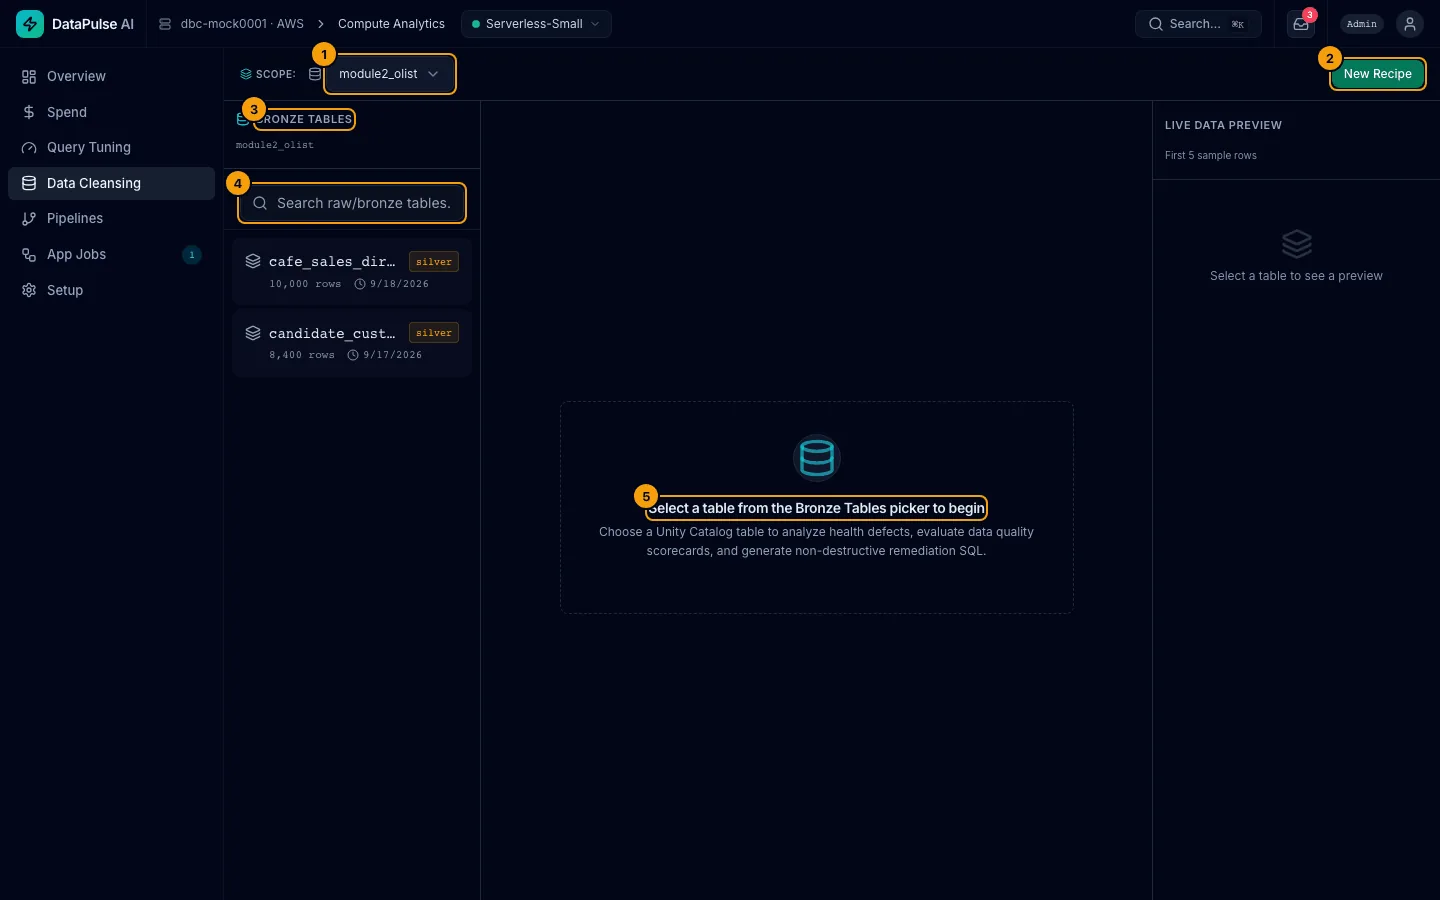Click the catalog database icon next to scope
Image resolution: width=1440 pixels, height=900 pixels.
[315, 74]
